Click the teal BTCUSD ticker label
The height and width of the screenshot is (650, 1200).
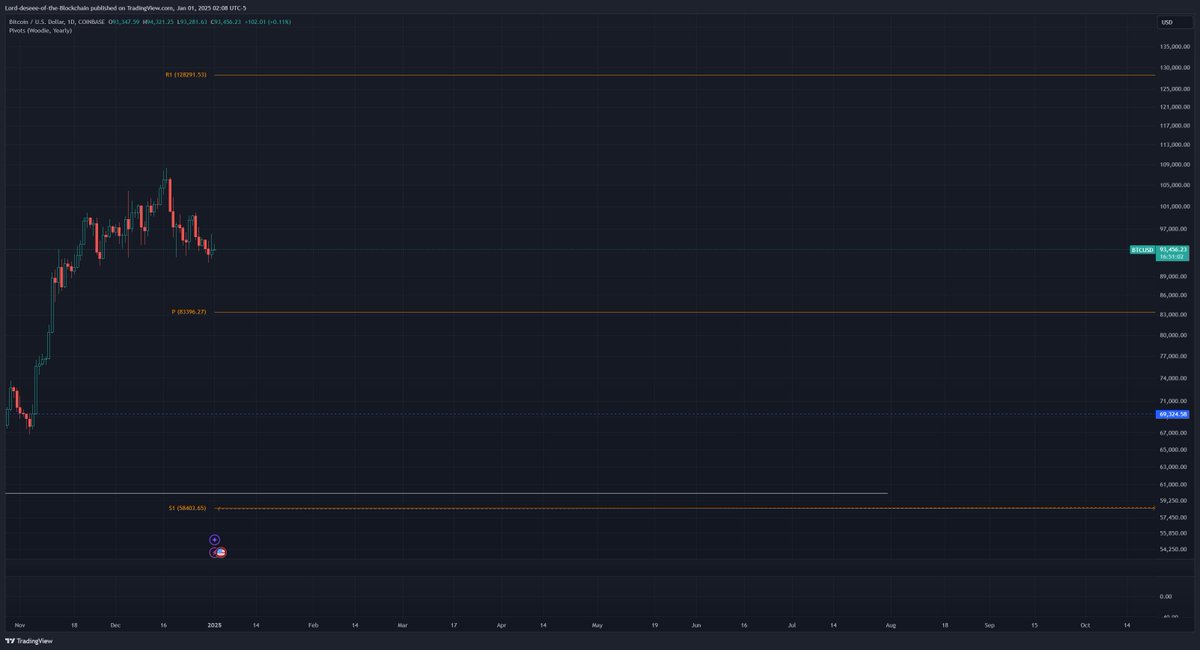click(x=1141, y=249)
